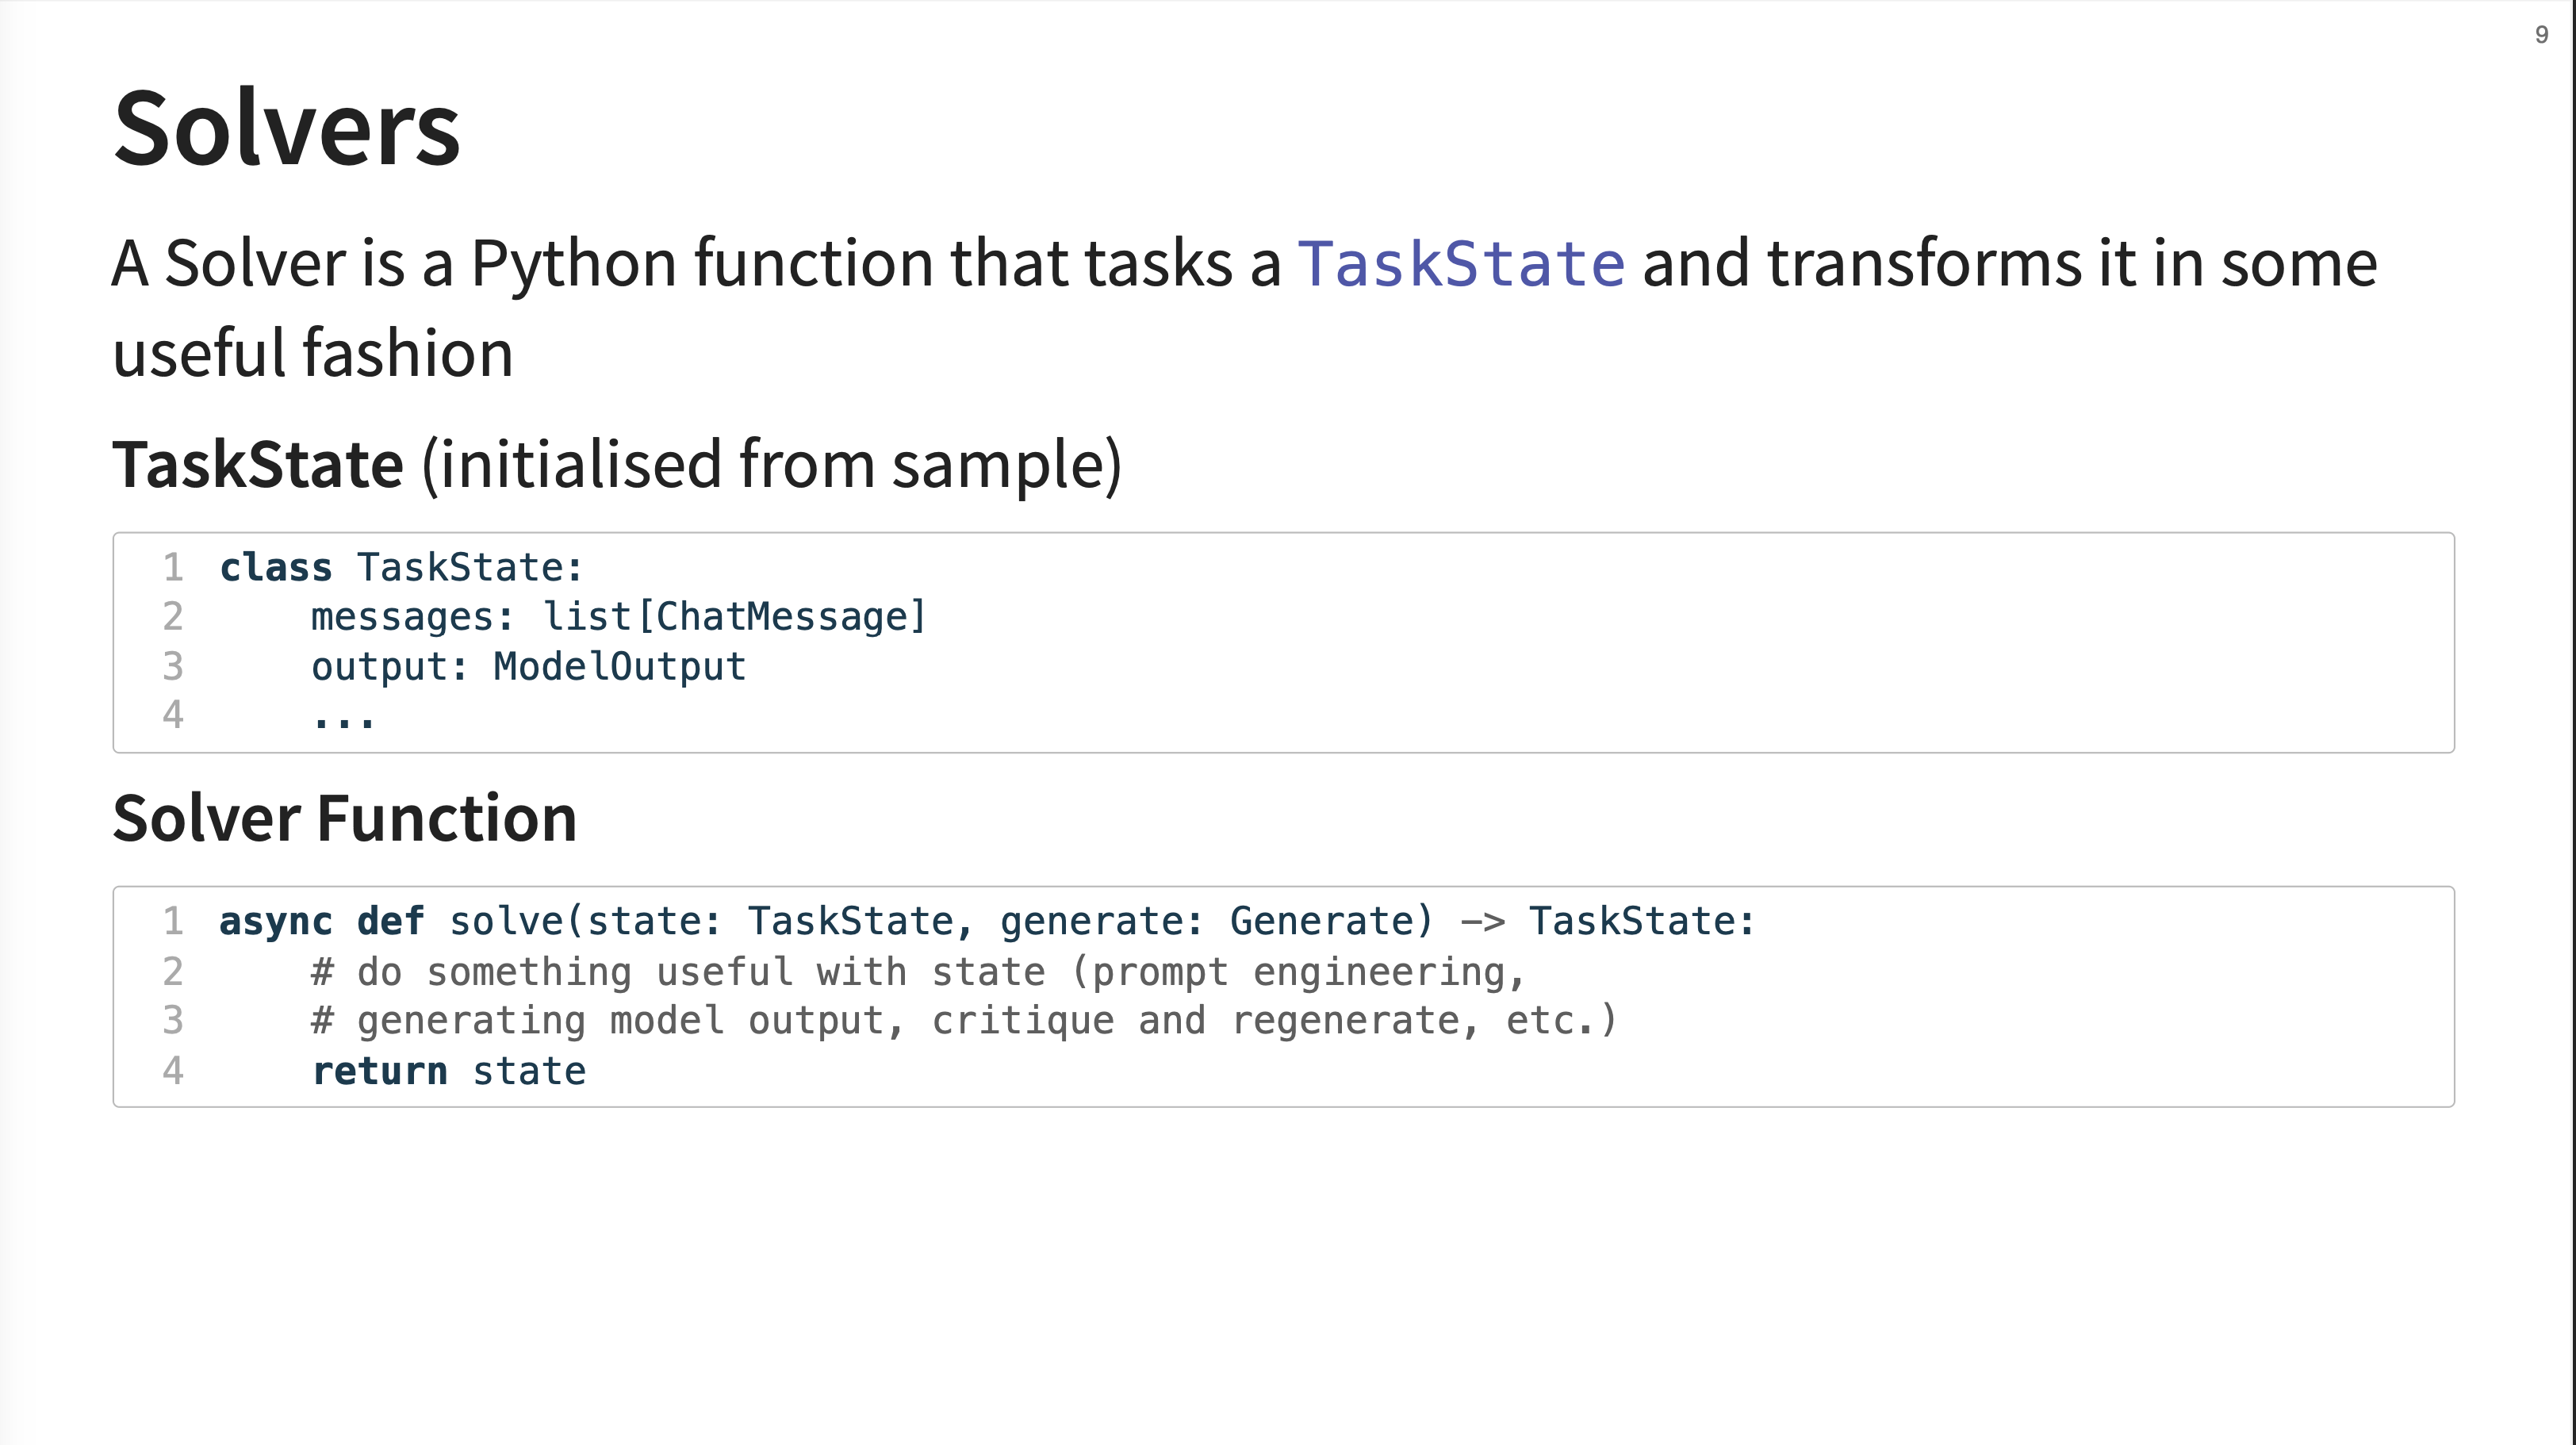Click the 'async def' keywords in solver code
This screenshot has width=2576, height=1445.
click(321, 921)
